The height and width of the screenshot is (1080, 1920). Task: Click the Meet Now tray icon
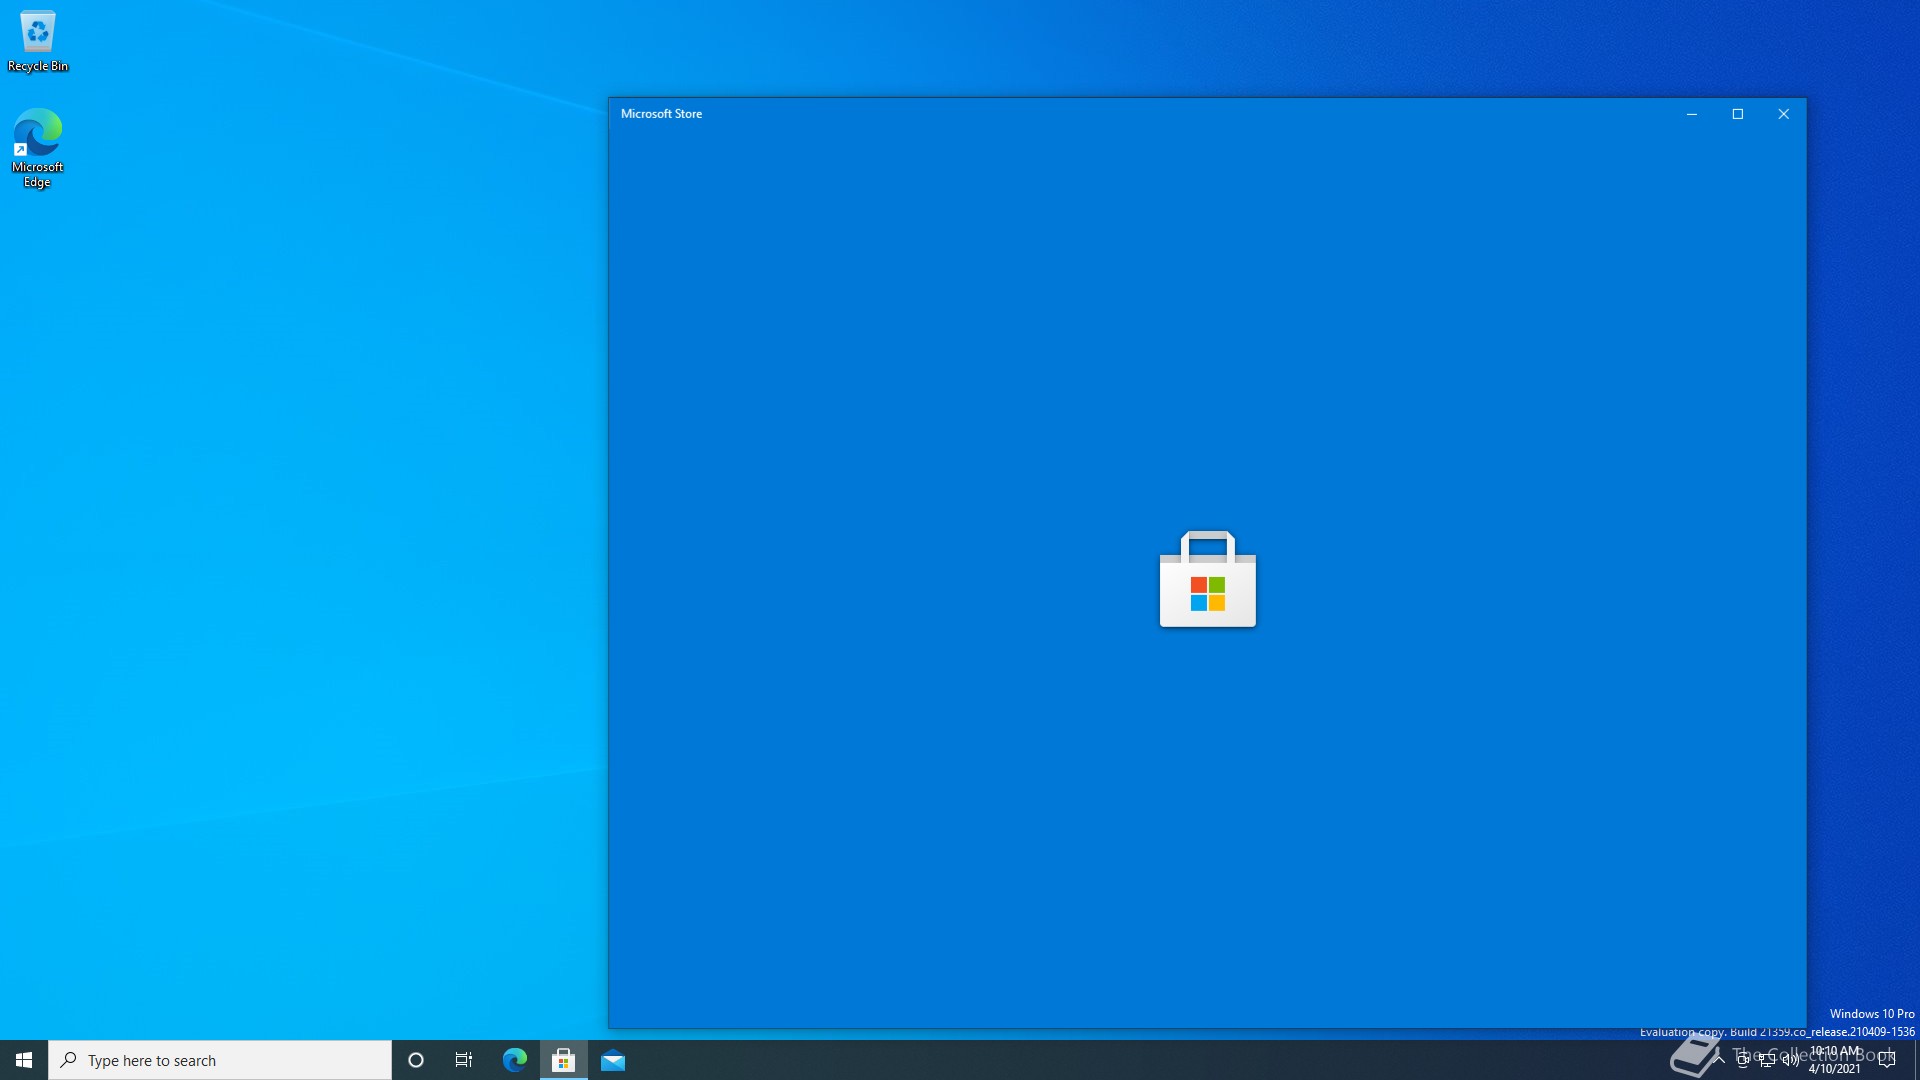(1743, 1060)
